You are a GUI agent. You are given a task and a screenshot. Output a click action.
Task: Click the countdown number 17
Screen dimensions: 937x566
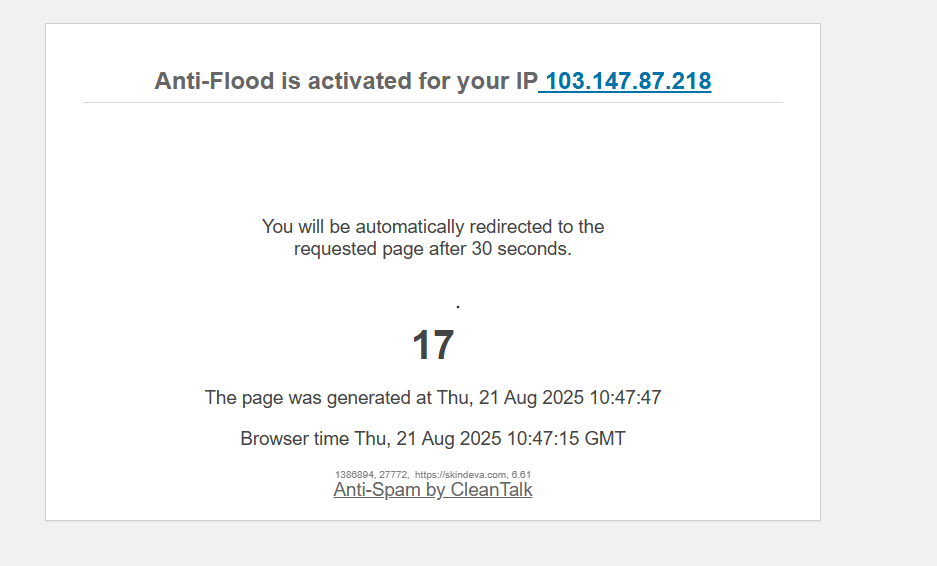tap(433, 345)
